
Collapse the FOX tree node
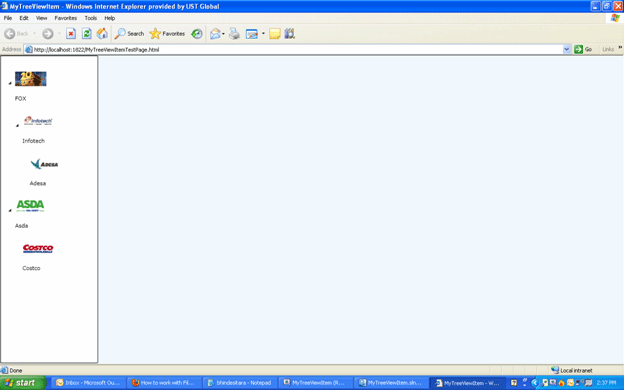pos(10,83)
